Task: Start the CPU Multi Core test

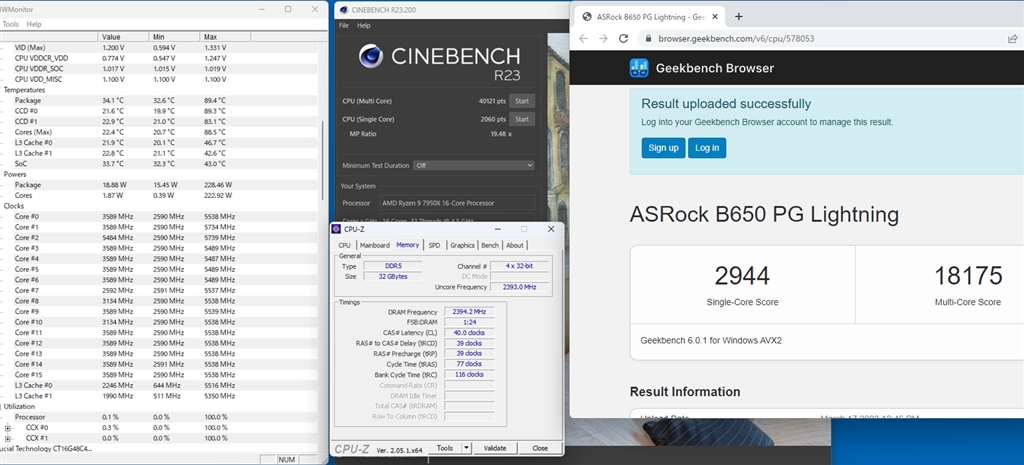Action: coord(522,101)
